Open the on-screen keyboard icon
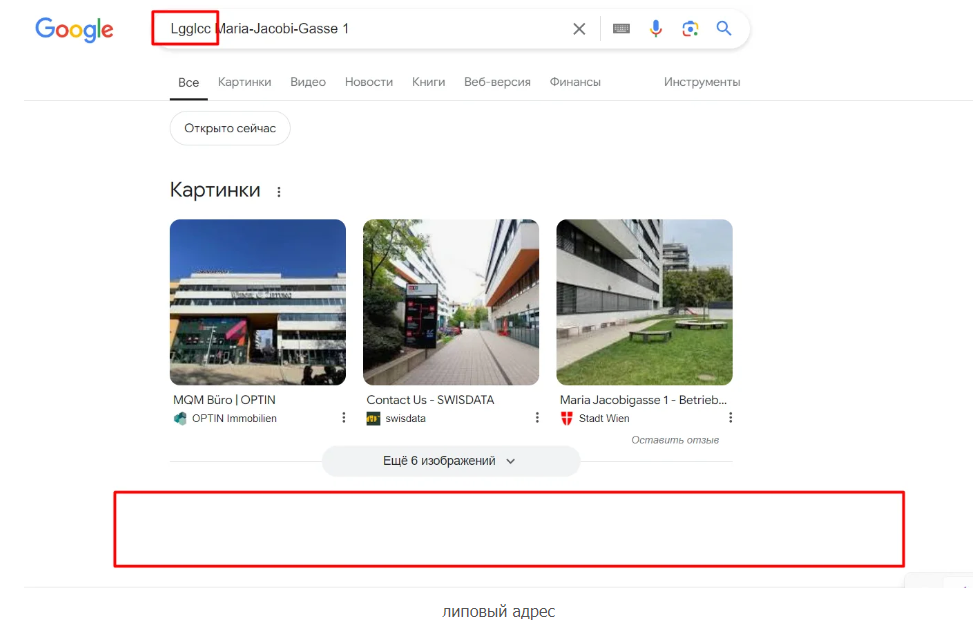Viewport: 974px width, 628px height. 621,28
